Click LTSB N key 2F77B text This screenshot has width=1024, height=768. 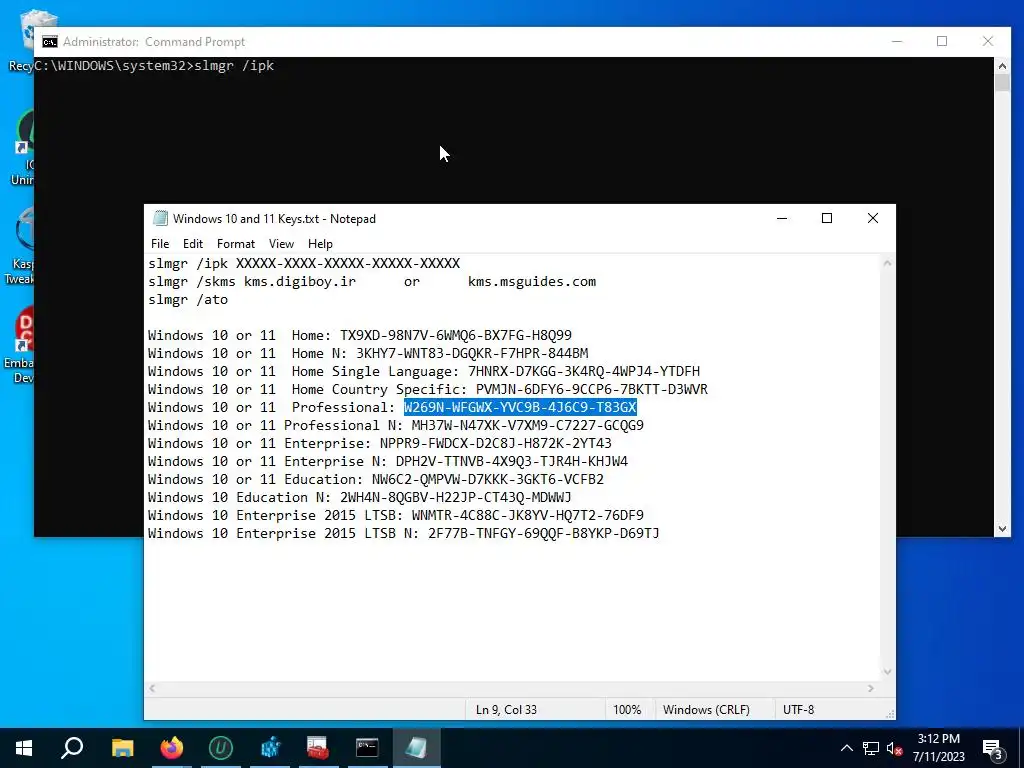(x=543, y=533)
